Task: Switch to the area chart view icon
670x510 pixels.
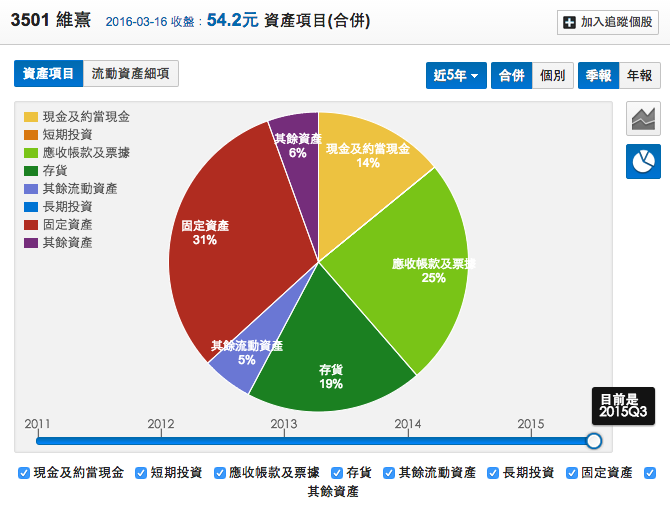Action: (x=643, y=119)
